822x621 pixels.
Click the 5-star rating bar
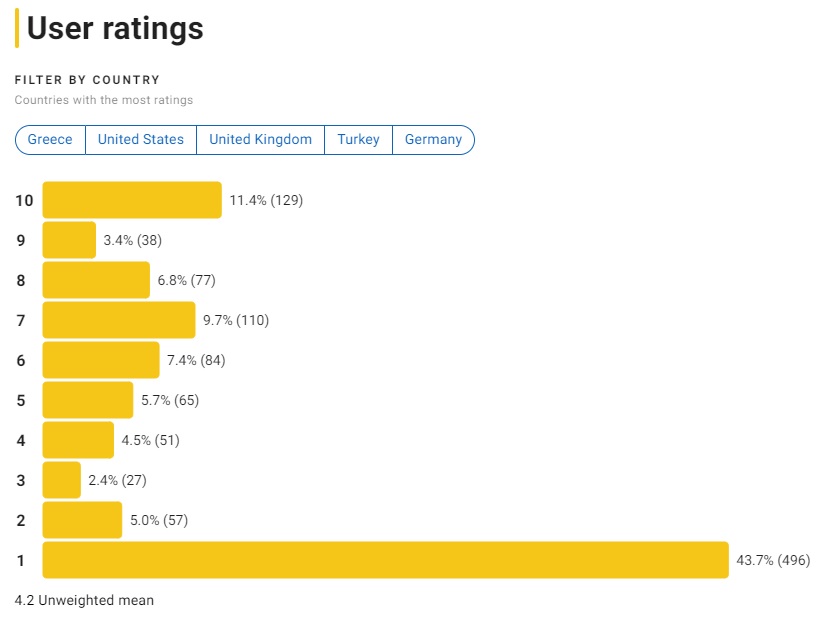point(88,400)
